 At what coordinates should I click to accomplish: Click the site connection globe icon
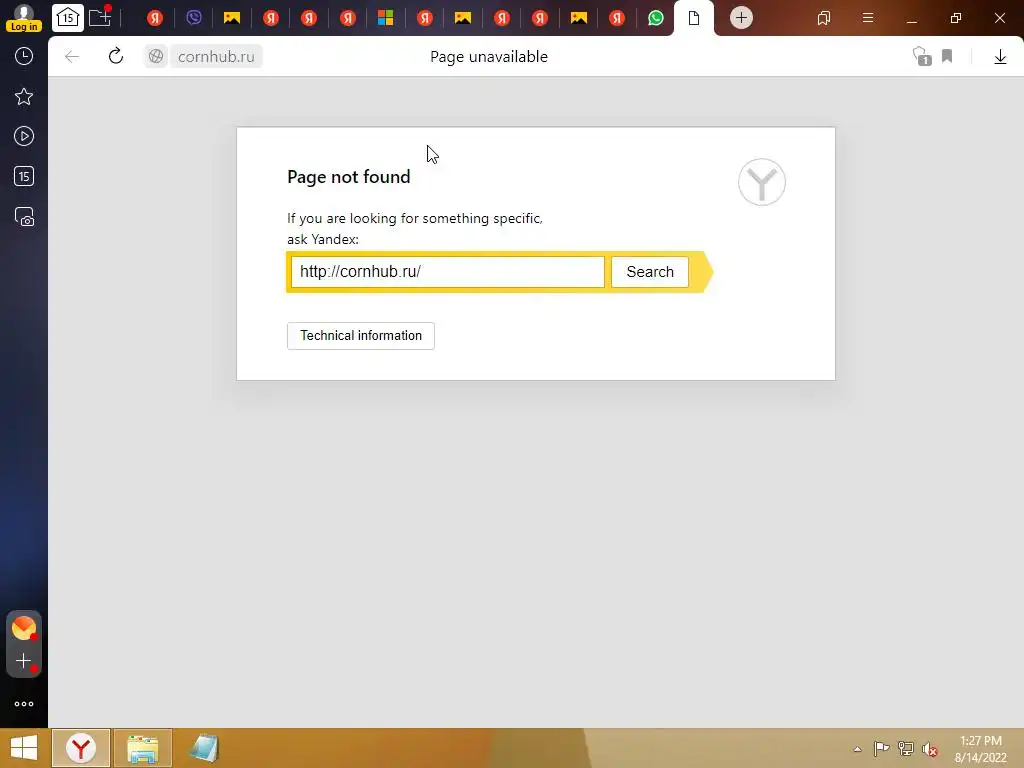point(155,57)
